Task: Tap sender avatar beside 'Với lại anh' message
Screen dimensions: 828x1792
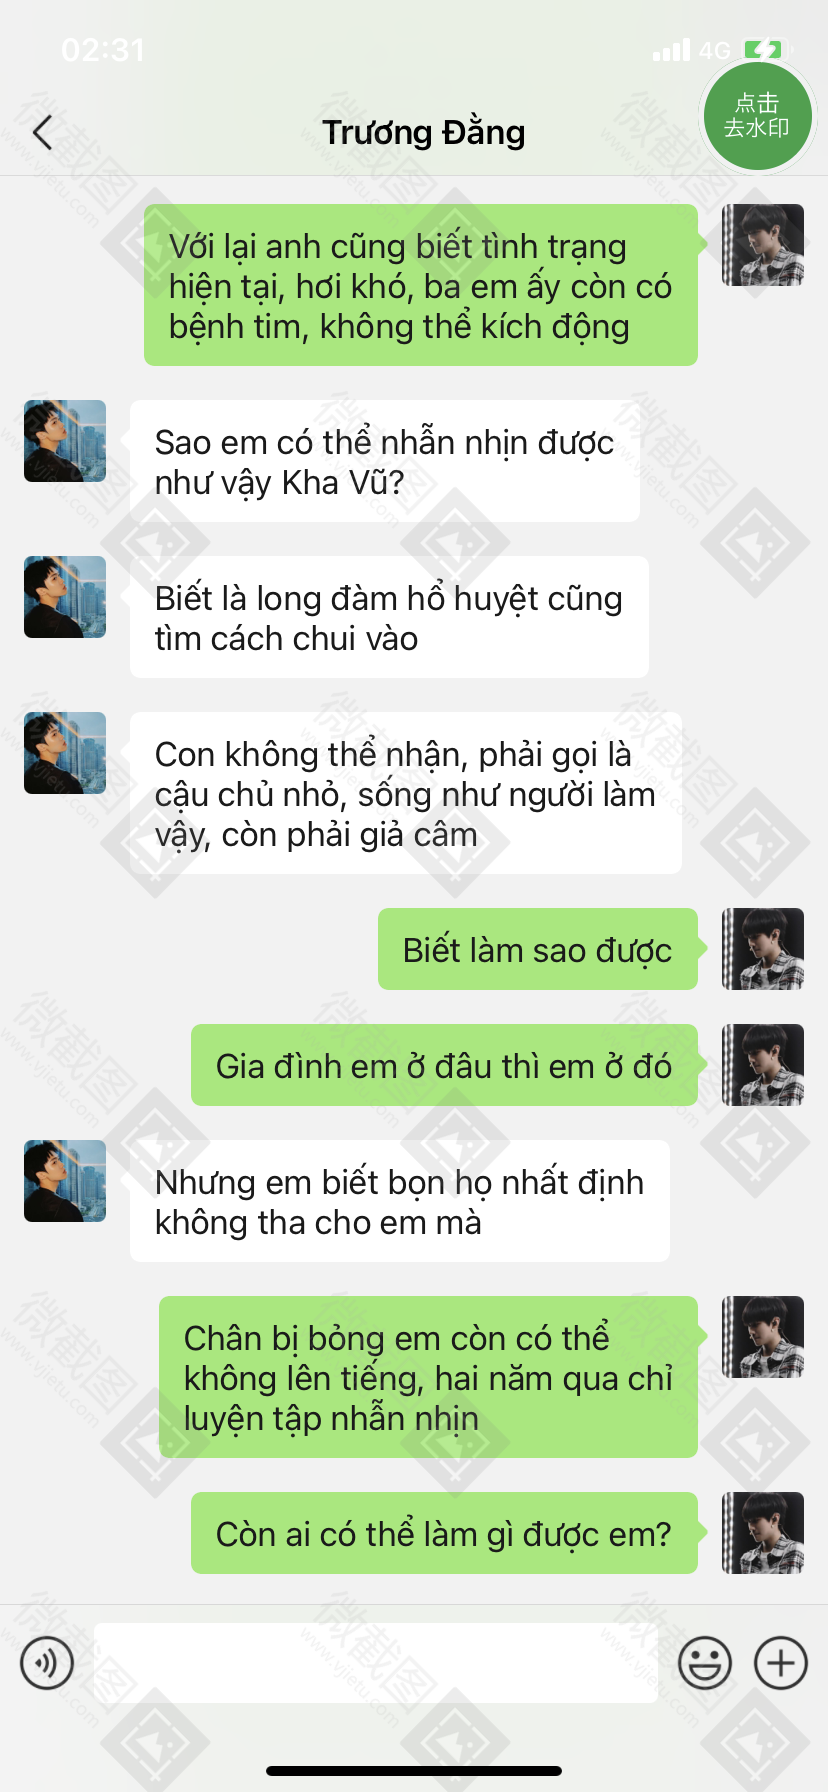Action: pyautogui.click(x=763, y=245)
